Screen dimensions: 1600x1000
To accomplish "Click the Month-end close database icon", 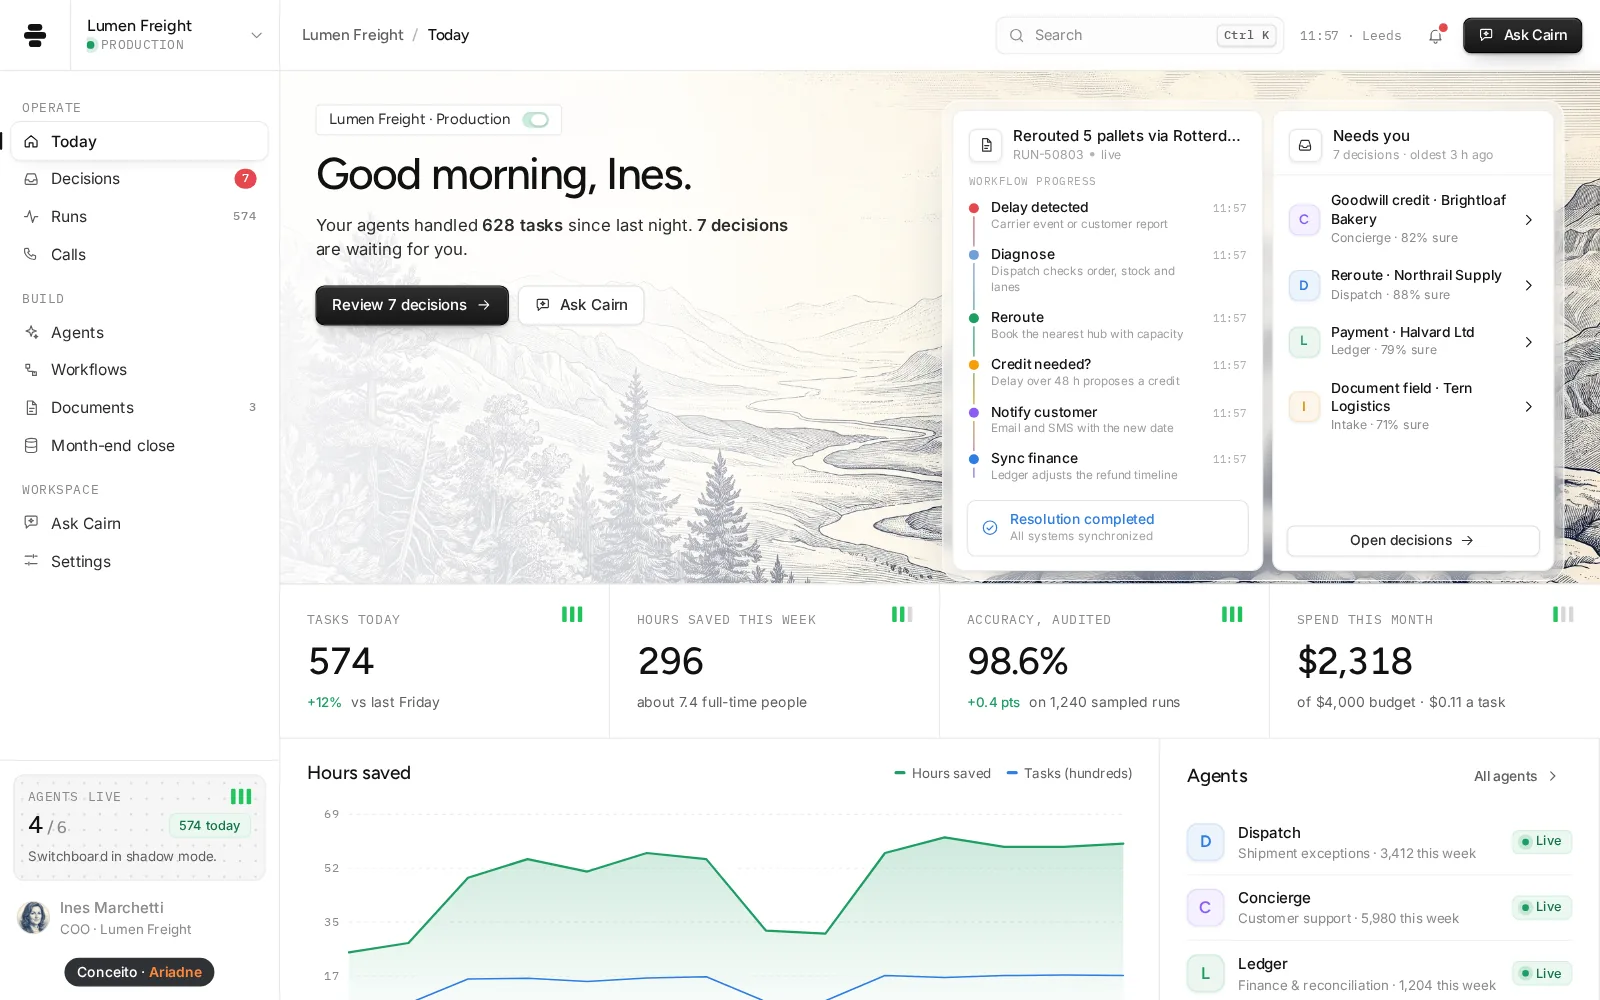I will pos(31,446).
